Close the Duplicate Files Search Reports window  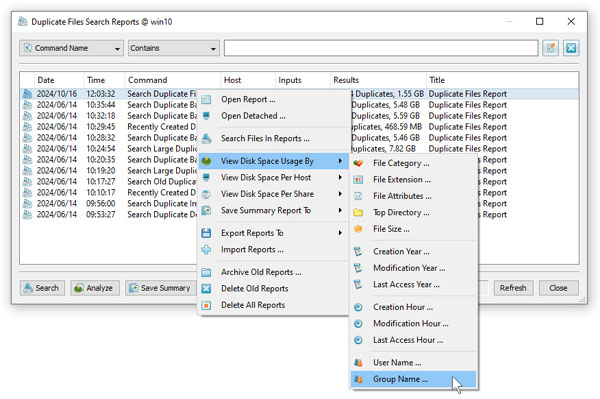click(571, 21)
